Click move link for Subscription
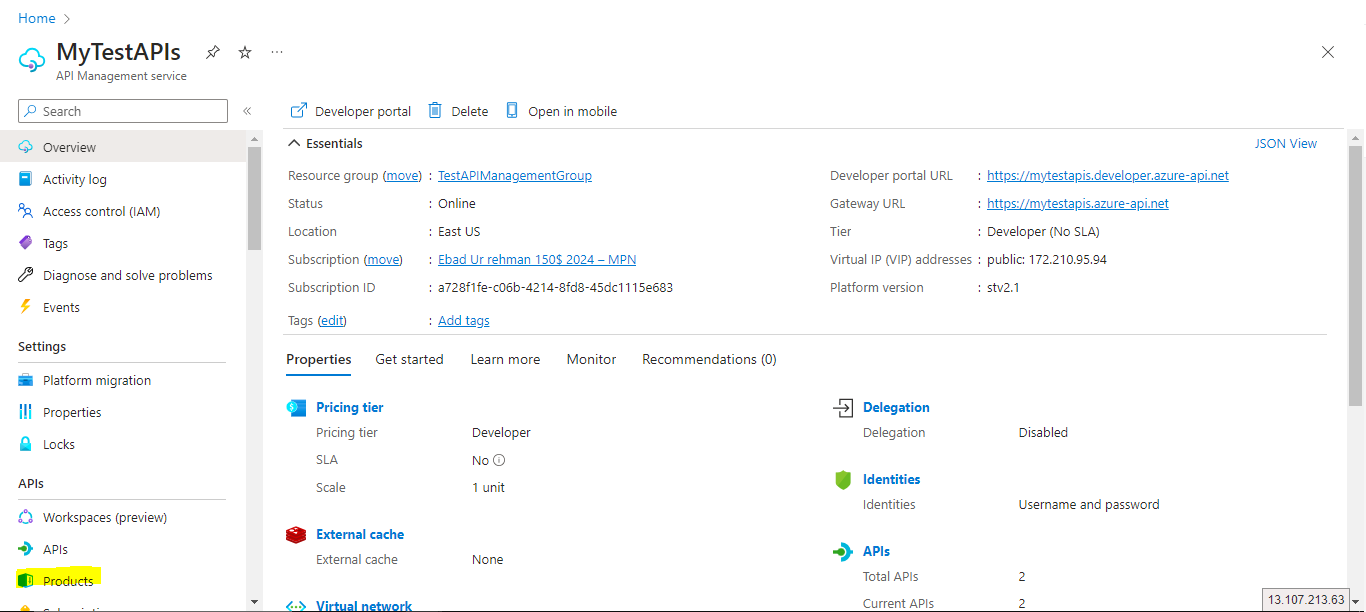This screenshot has width=1366, height=612. click(382, 259)
